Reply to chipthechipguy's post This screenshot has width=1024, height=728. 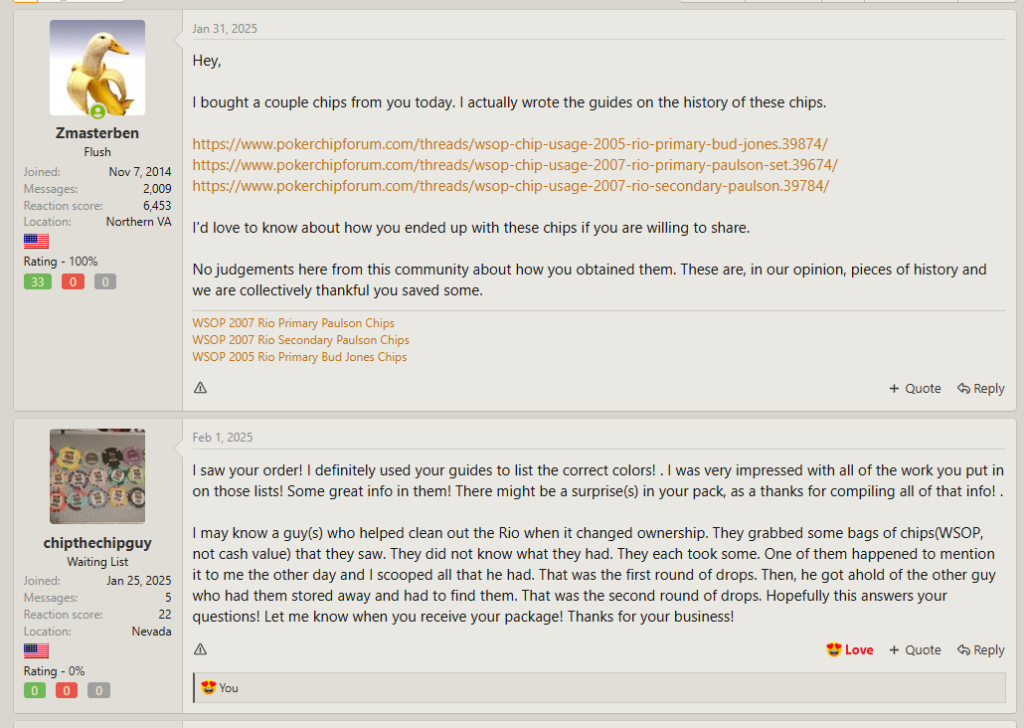(x=980, y=650)
